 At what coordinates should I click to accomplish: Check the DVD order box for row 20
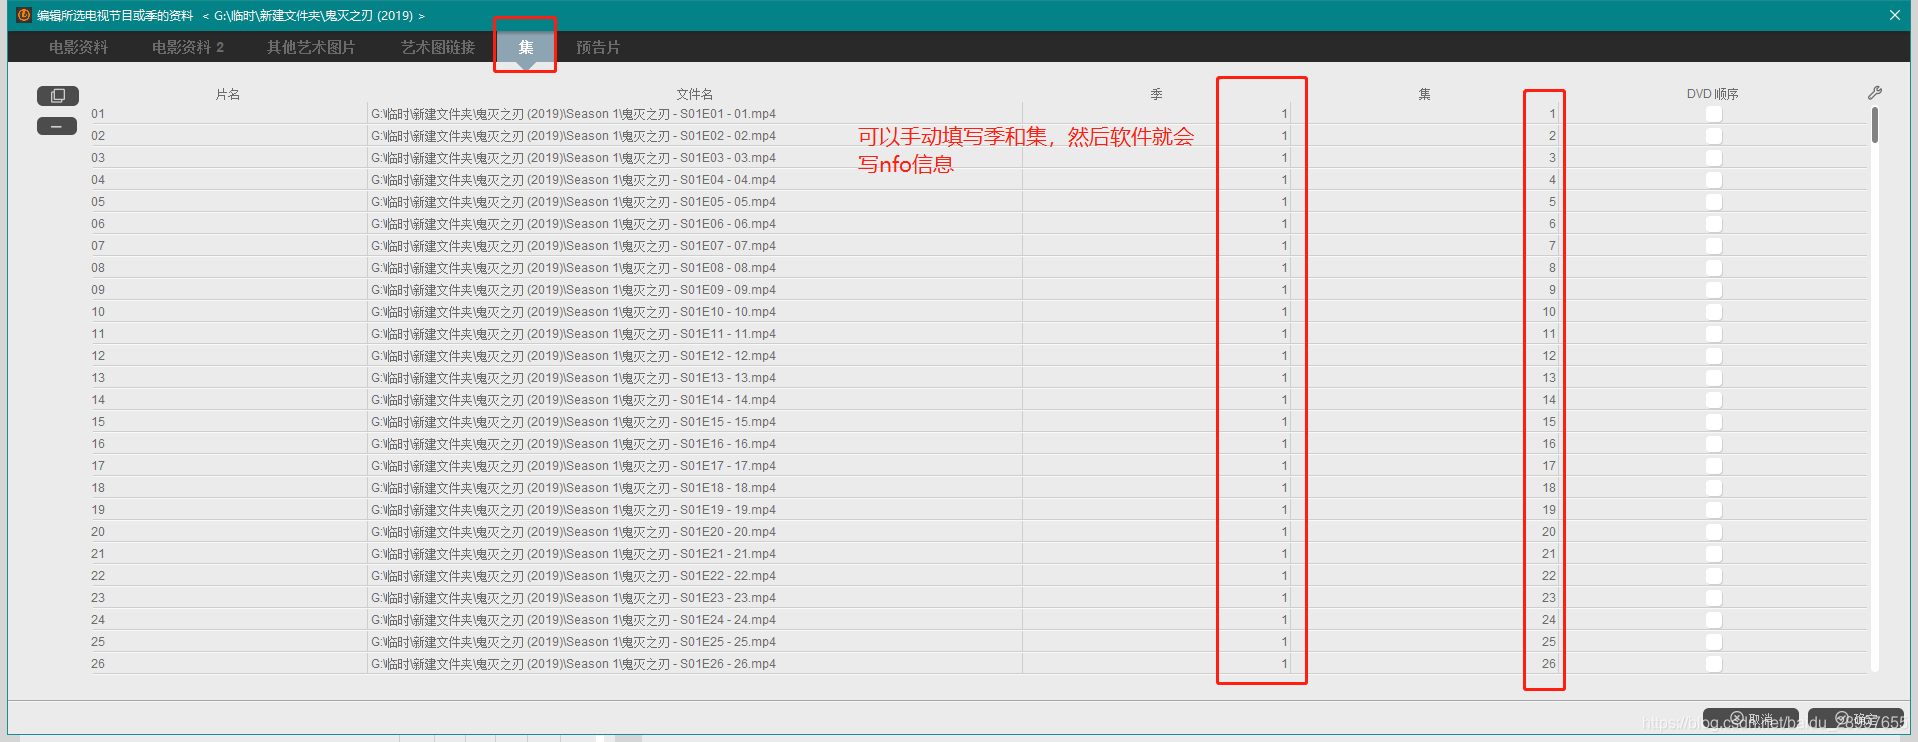tap(1714, 532)
